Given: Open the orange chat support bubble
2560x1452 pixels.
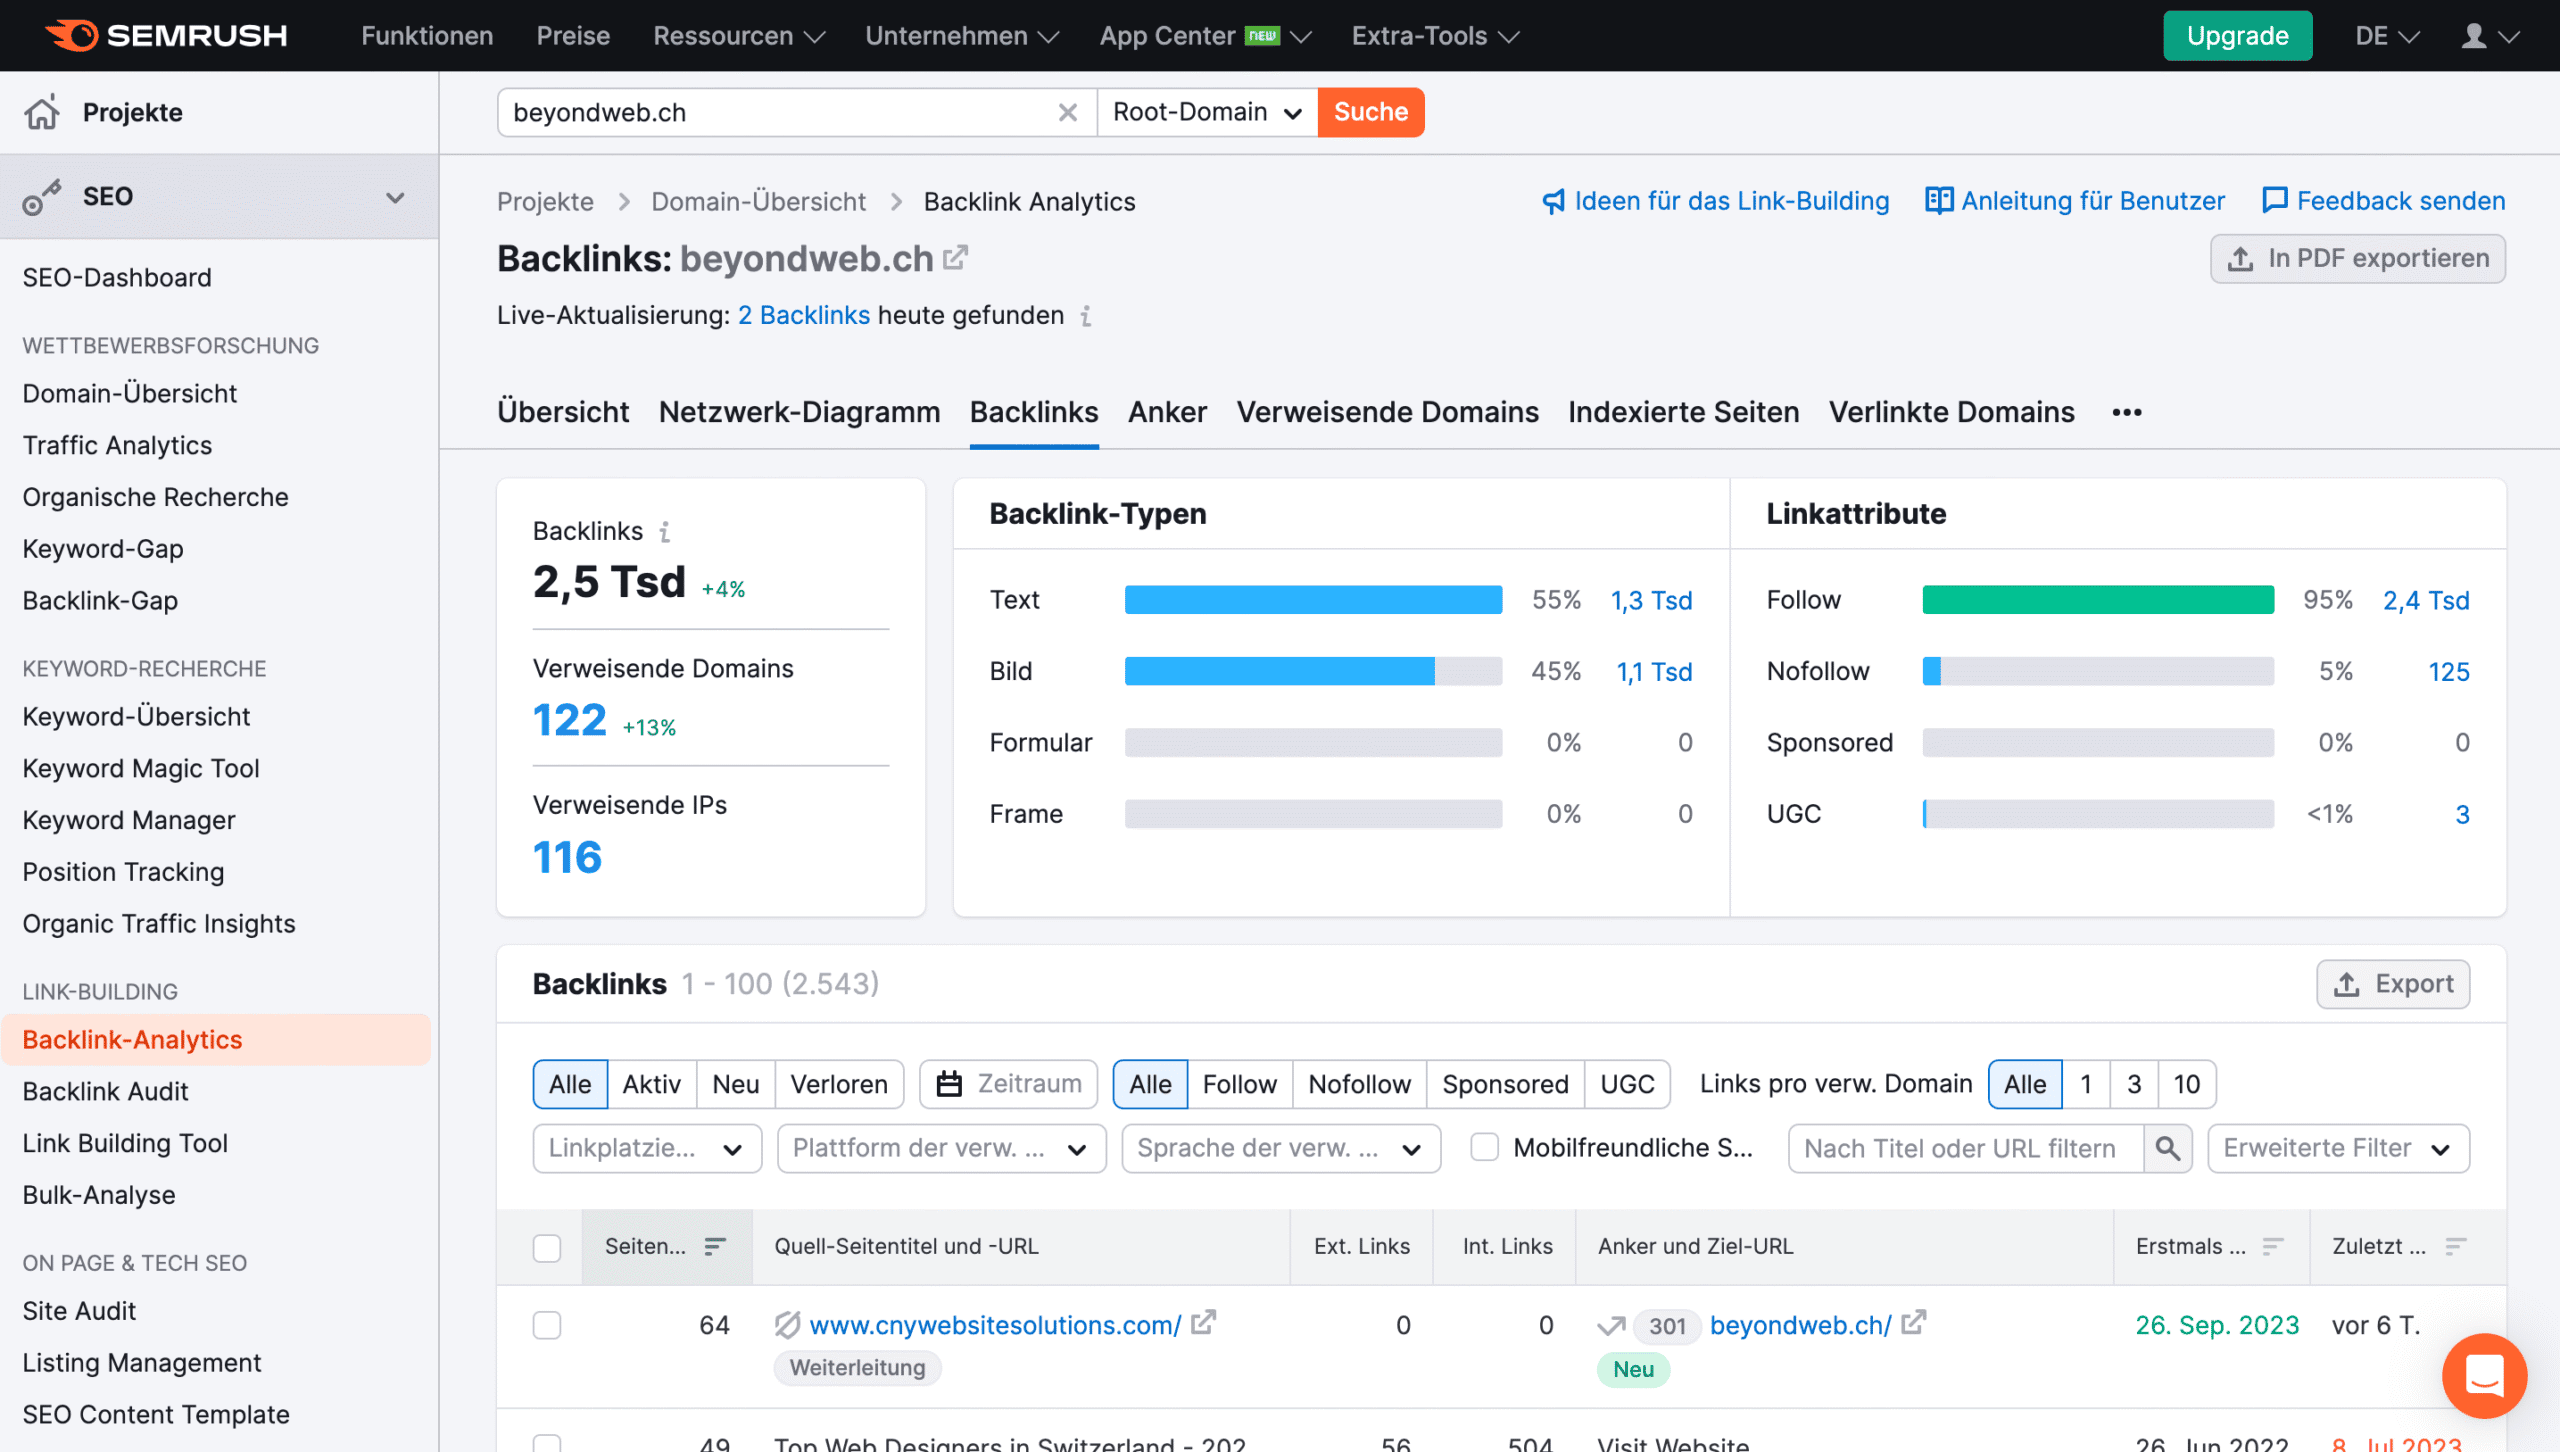Looking at the screenshot, I should tap(2484, 1376).
